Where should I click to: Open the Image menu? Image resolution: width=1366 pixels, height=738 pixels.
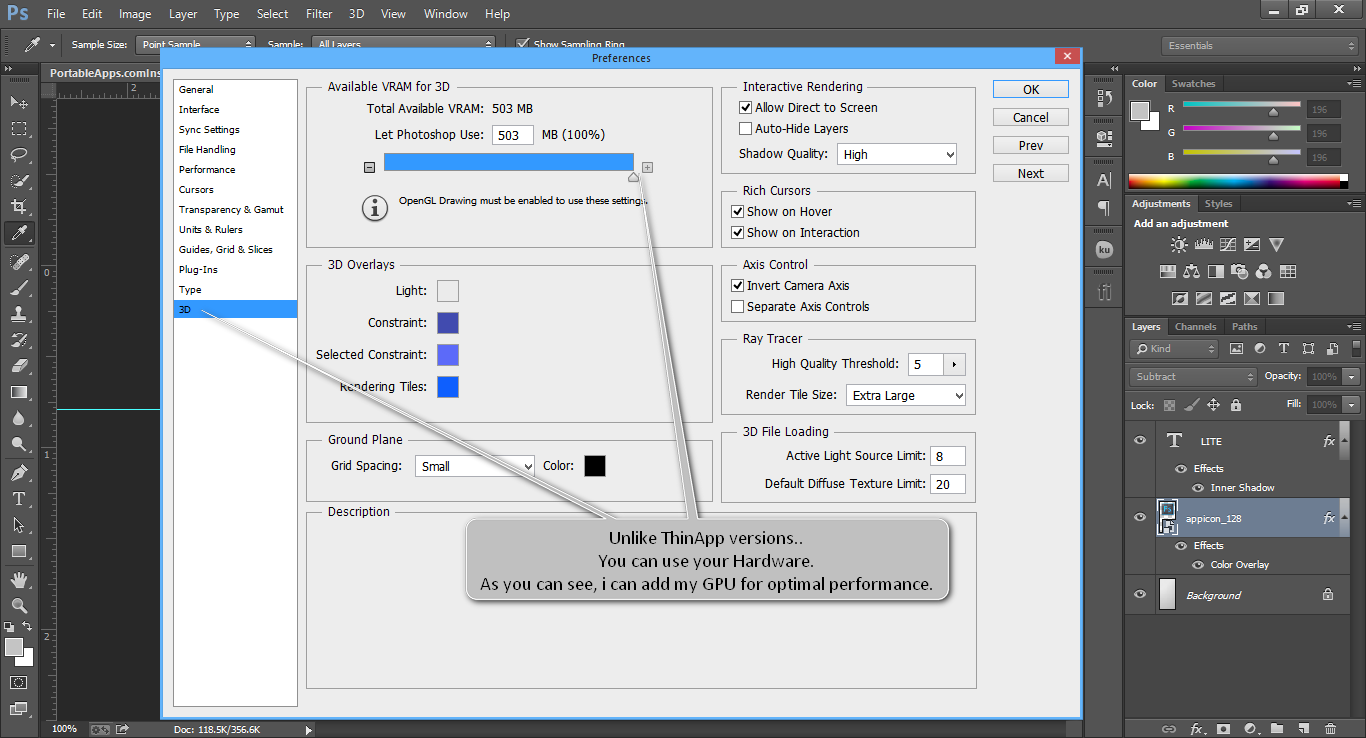(x=135, y=14)
